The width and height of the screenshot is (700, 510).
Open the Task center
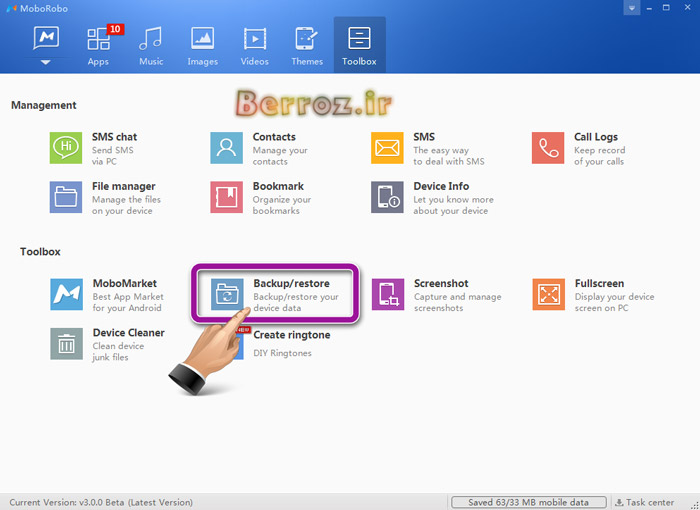click(645, 502)
